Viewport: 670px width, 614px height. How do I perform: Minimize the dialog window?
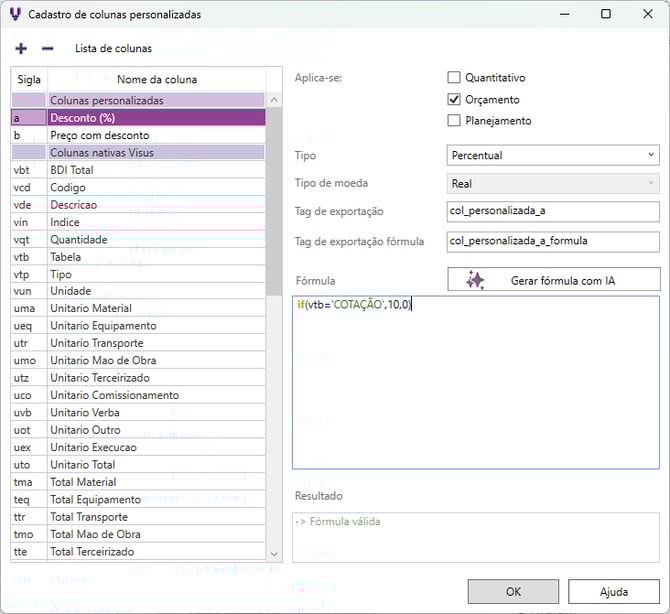pos(564,14)
